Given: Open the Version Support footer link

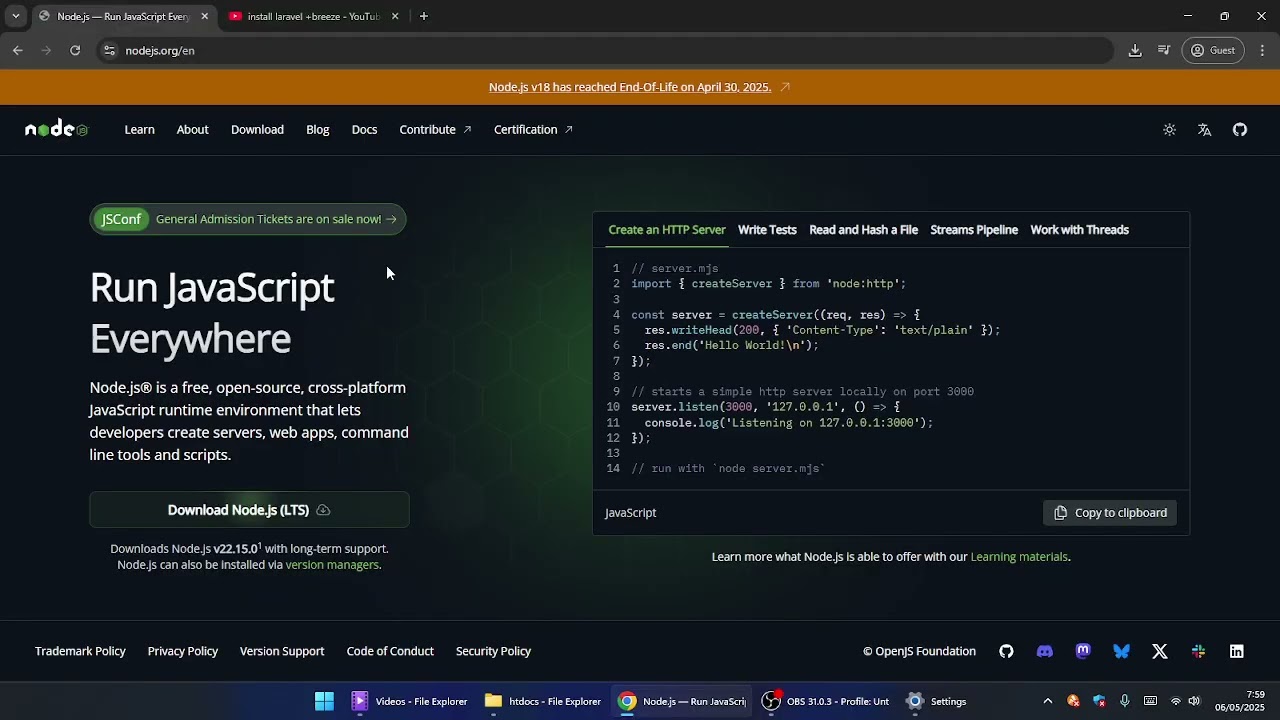Looking at the screenshot, I should pyautogui.click(x=282, y=651).
